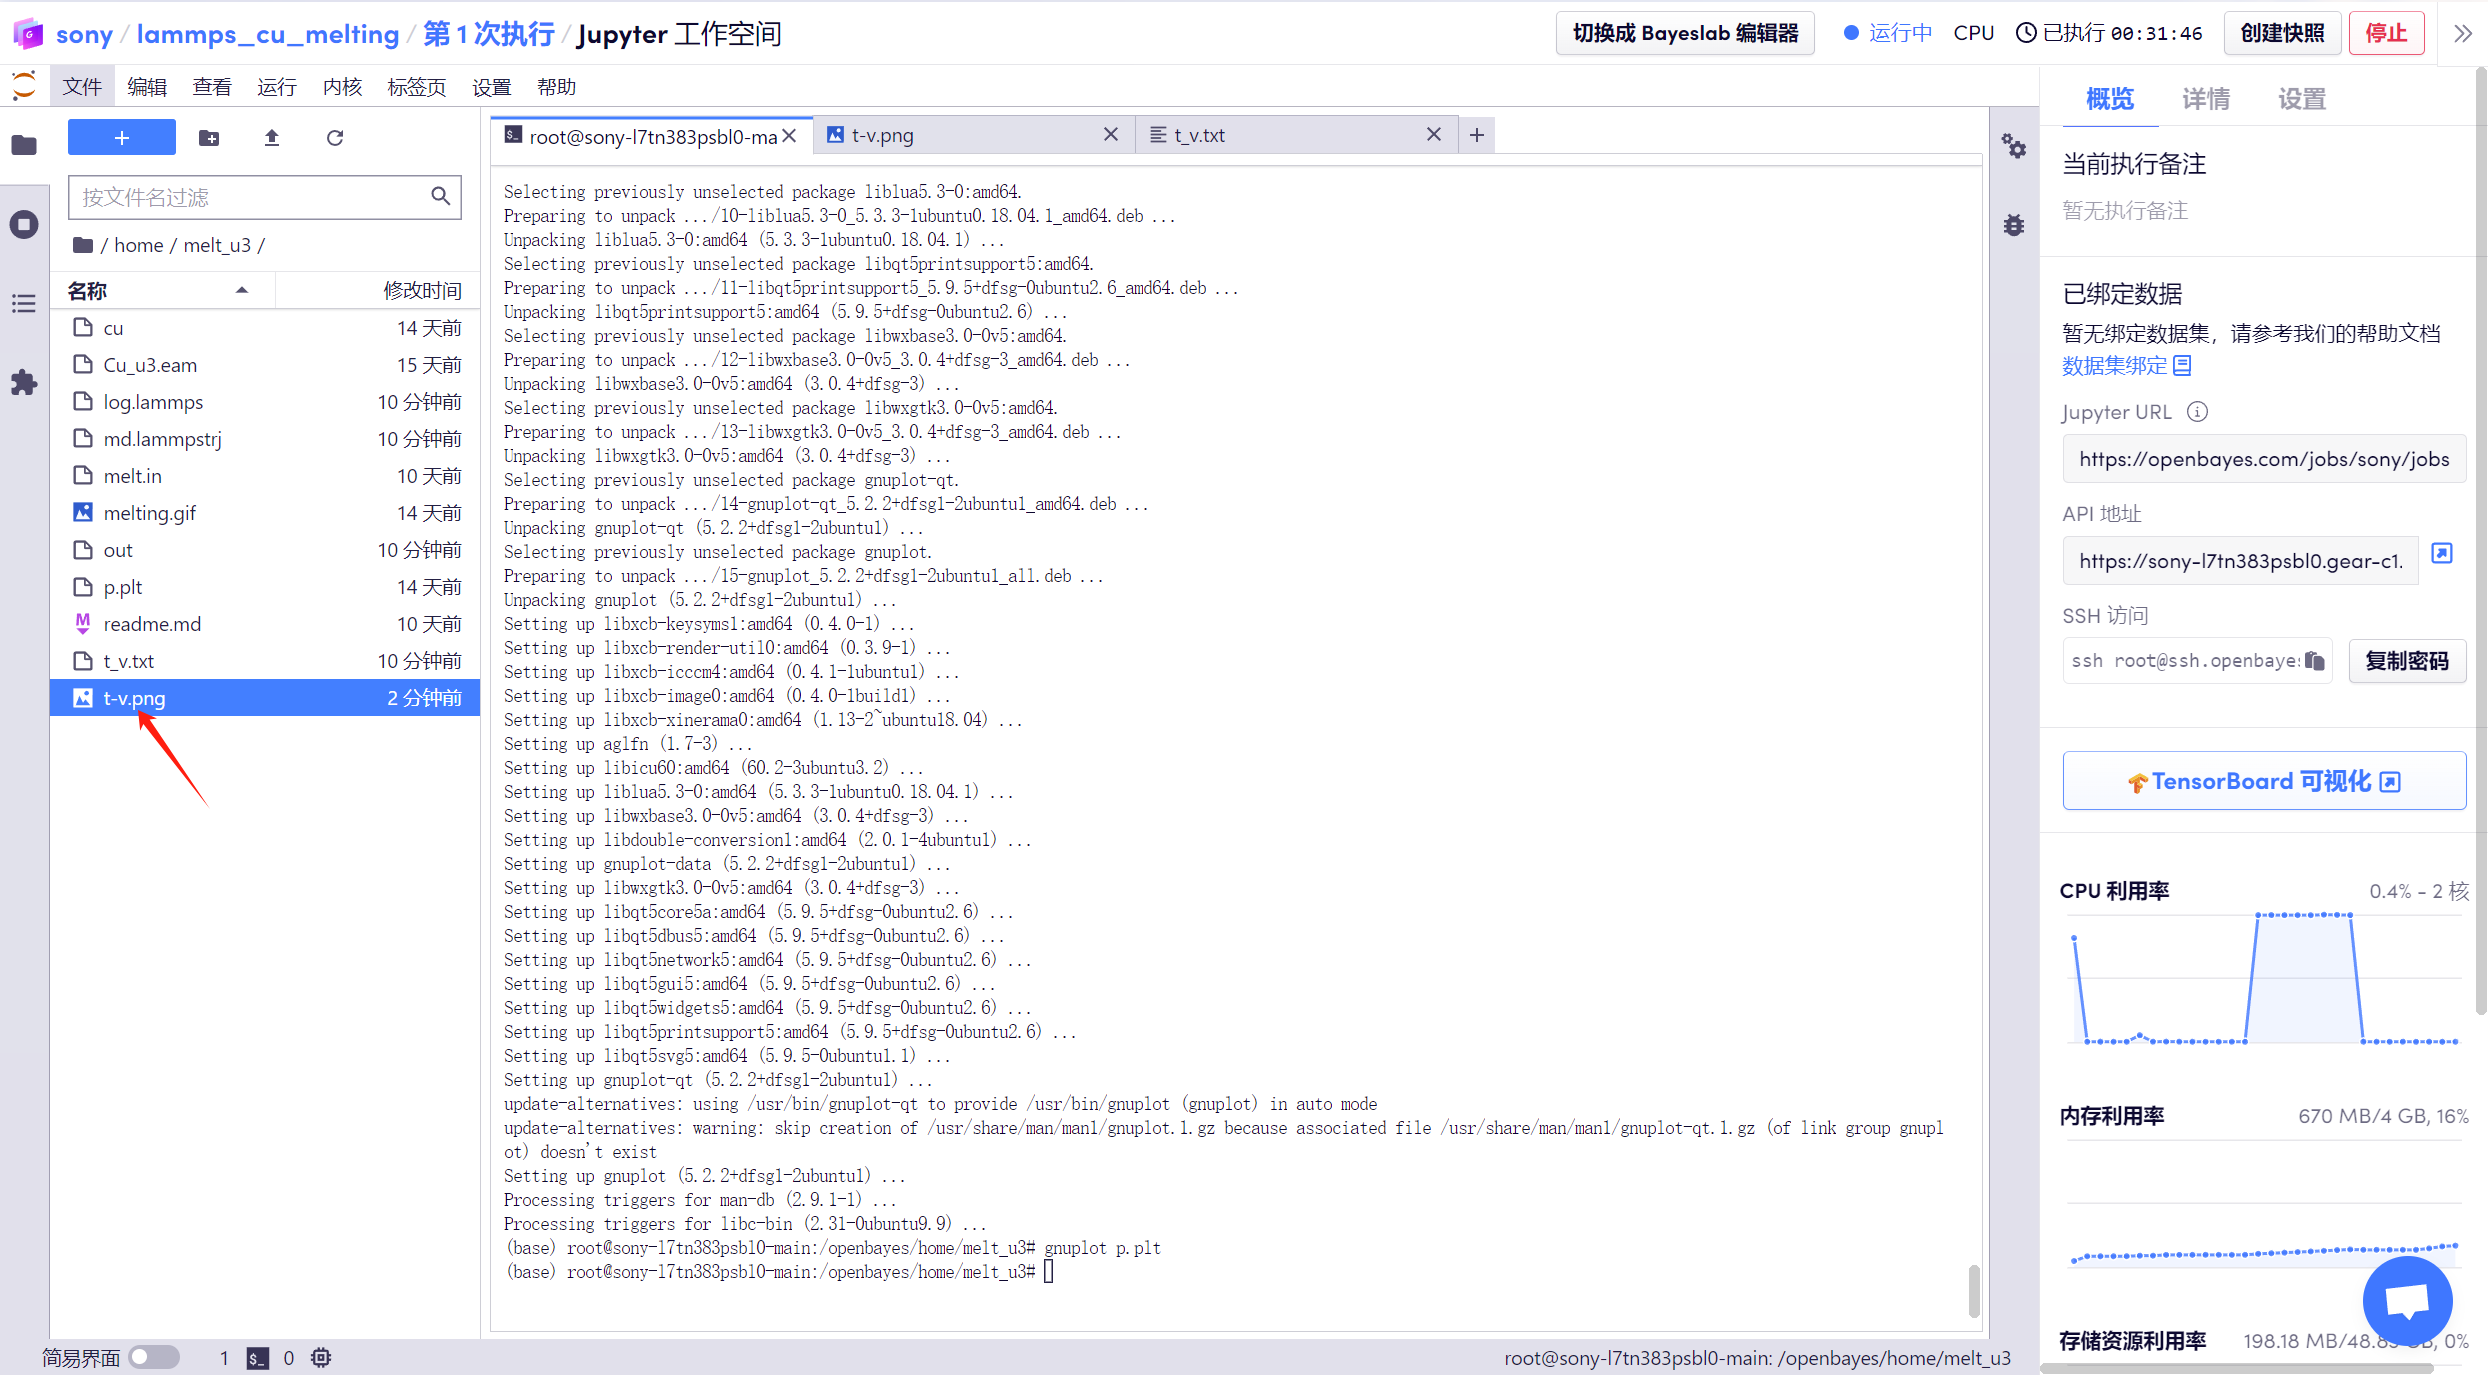Click the new folder icon in file browser
Viewport: 2488px width, 1375px height.
click(209, 138)
